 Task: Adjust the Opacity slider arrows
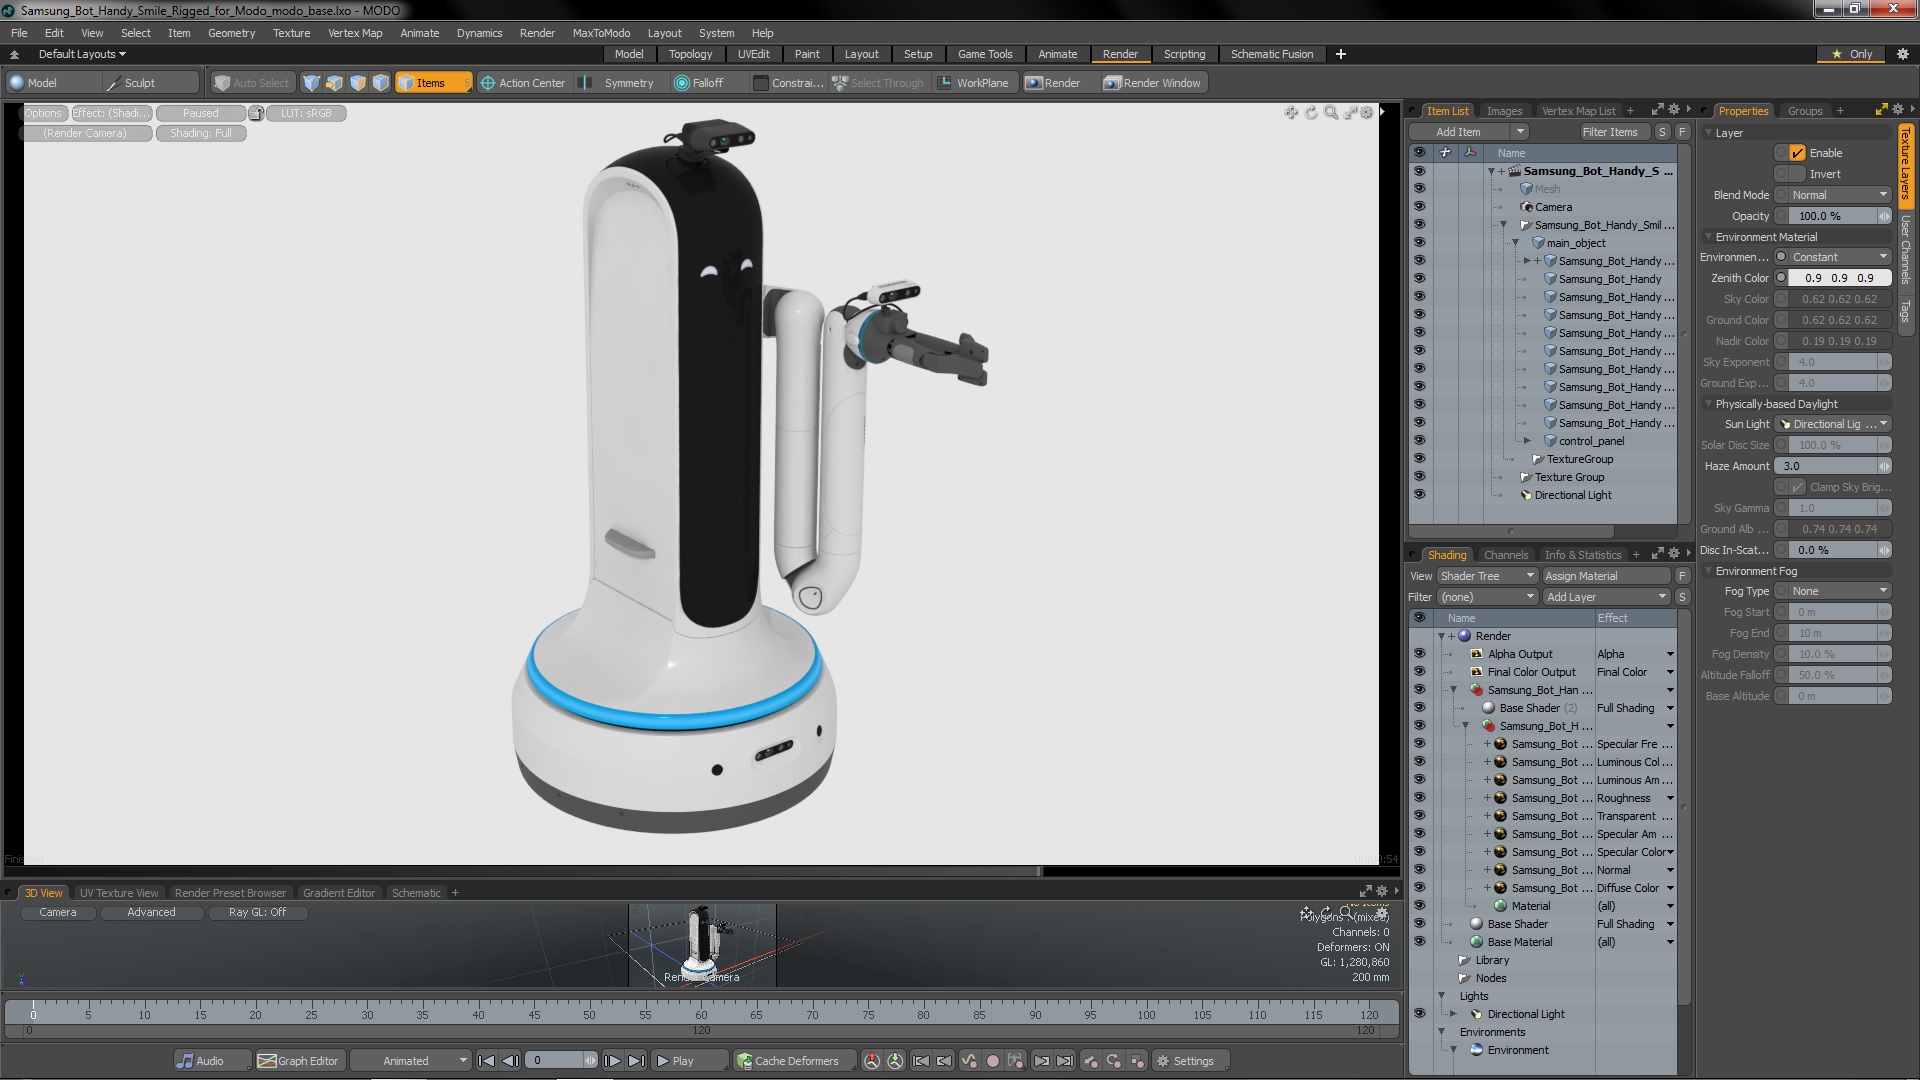pyautogui.click(x=1884, y=216)
